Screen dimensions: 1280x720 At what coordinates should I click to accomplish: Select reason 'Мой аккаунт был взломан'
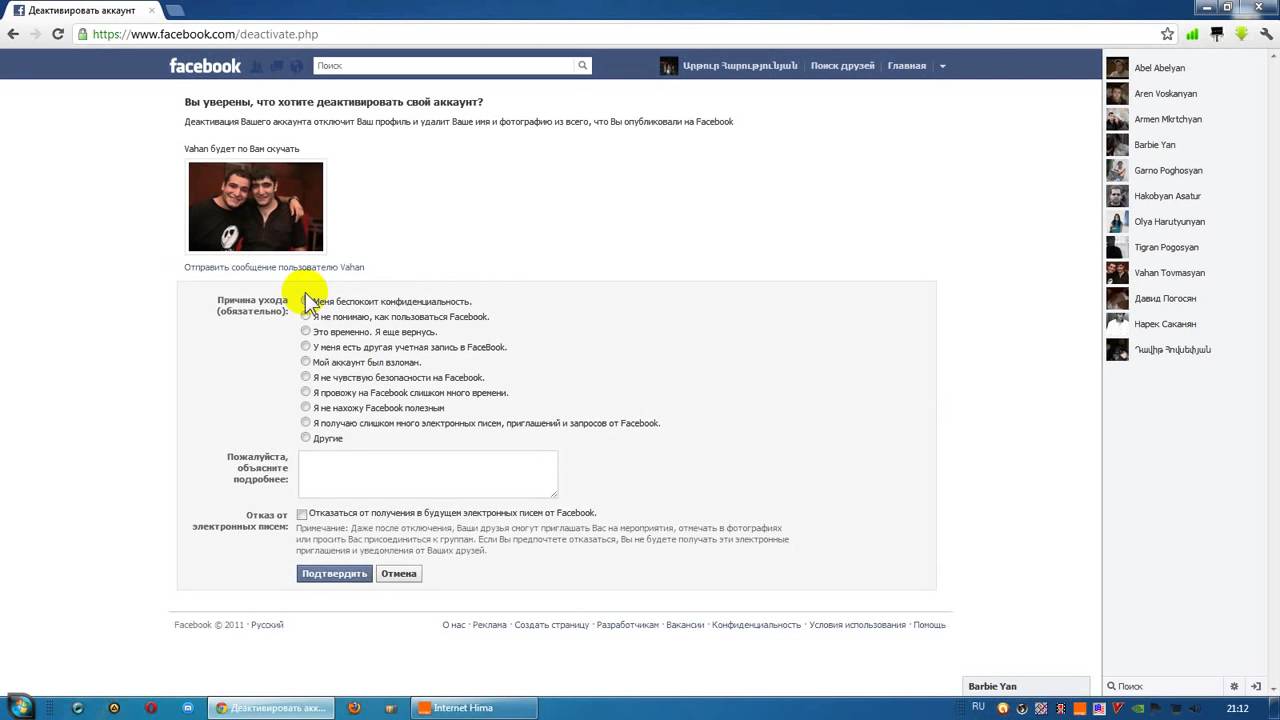click(306, 362)
